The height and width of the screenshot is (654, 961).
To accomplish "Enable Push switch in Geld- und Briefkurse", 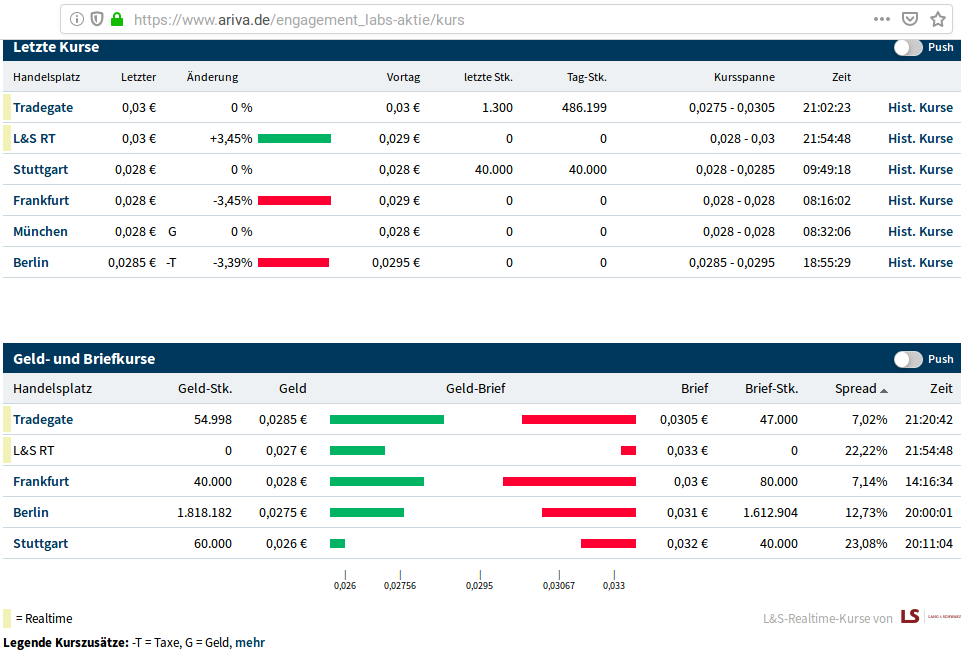I will click(x=908, y=359).
